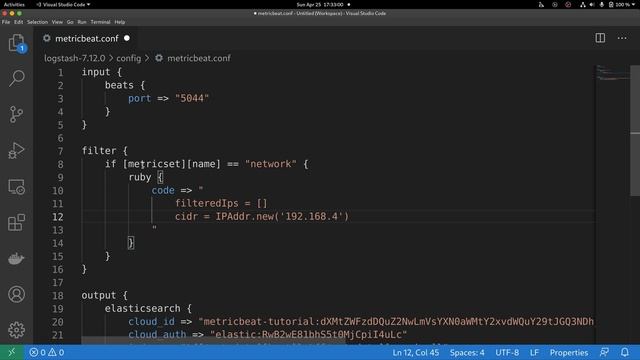Viewport: 640px width, 360px height.
Task: Click the '192.168.4' string
Action: click(311, 216)
